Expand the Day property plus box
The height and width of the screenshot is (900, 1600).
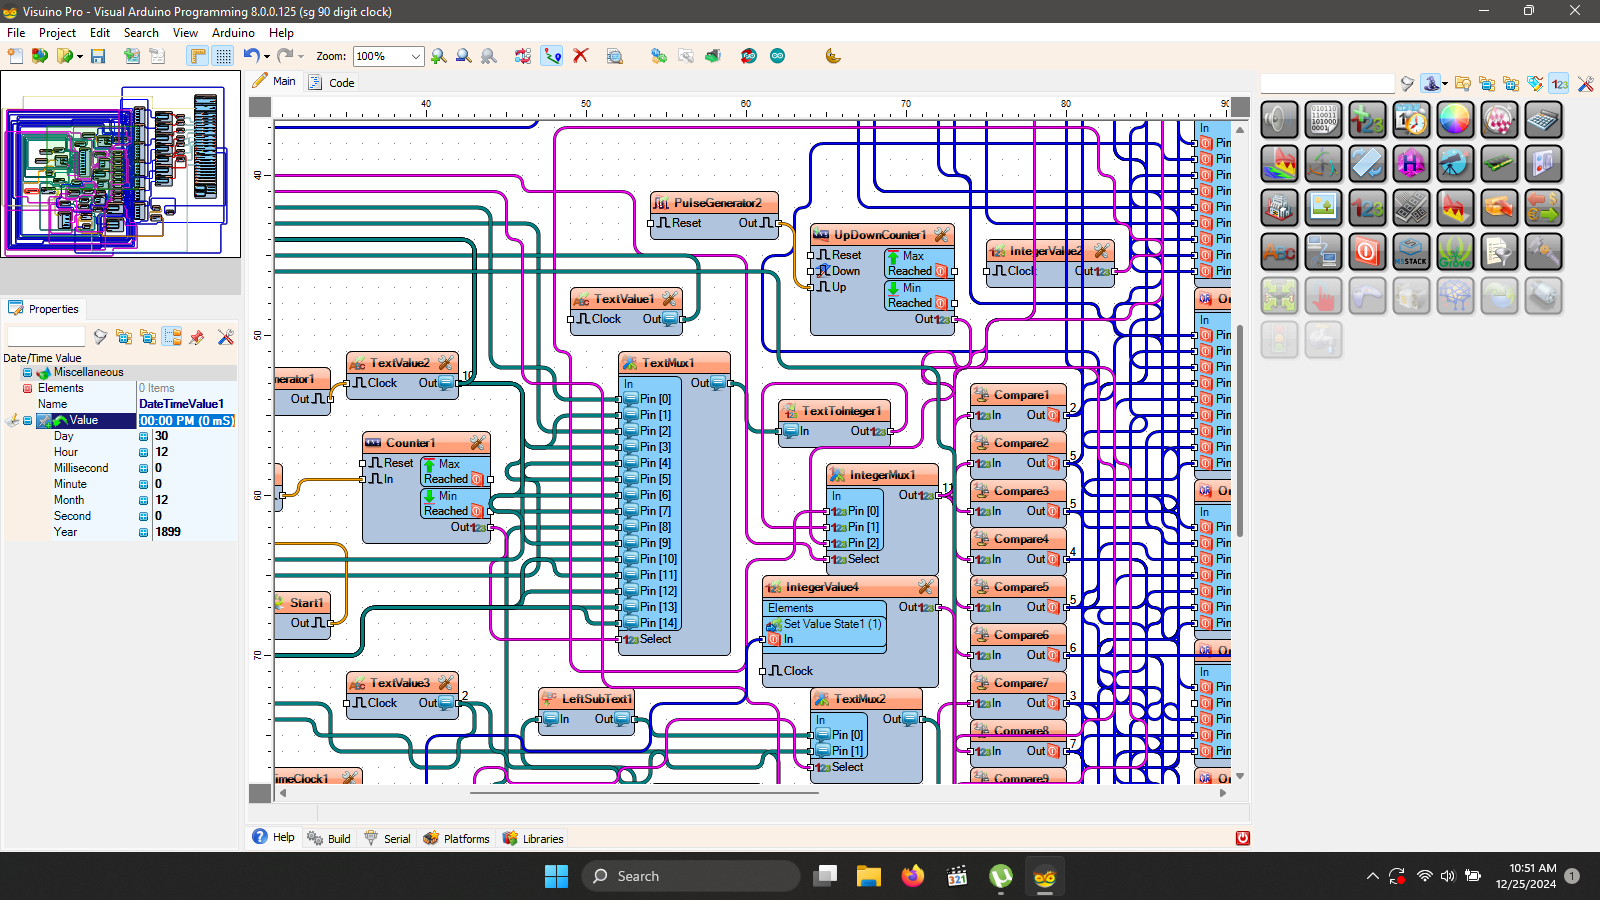click(x=143, y=436)
